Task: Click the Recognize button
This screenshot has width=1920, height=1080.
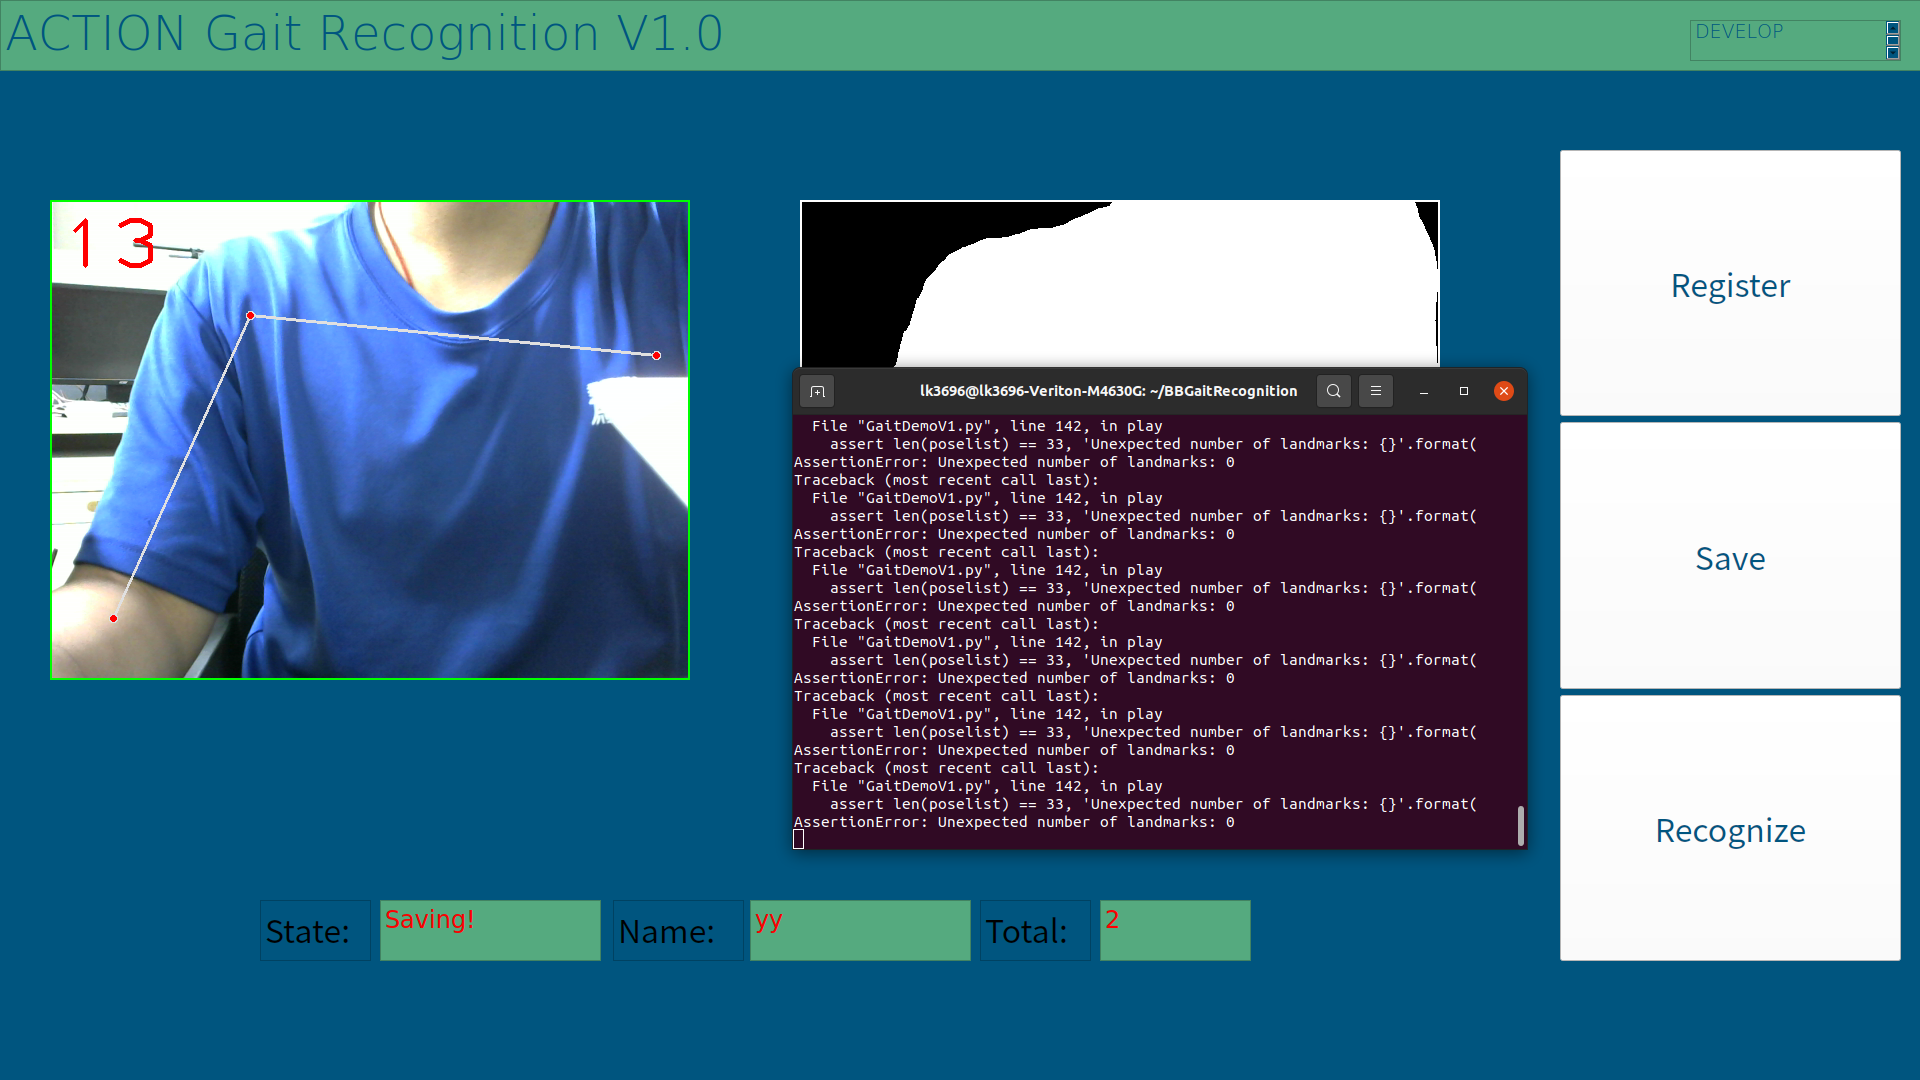Action: (1730, 830)
